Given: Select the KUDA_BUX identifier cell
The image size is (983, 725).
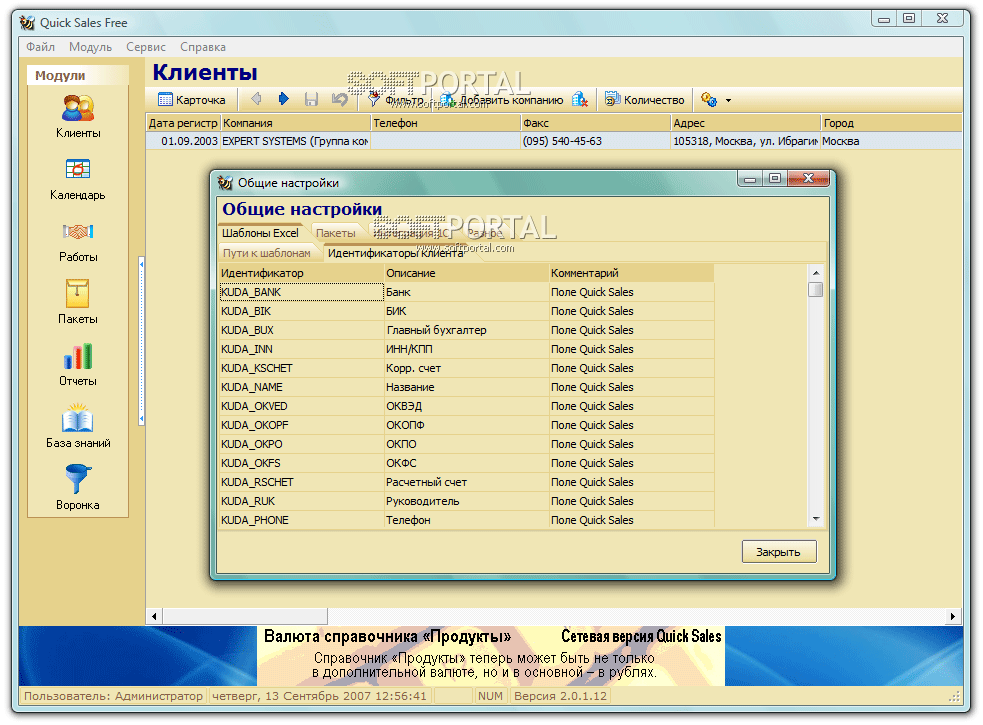Looking at the screenshot, I should [x=301, y=330].
